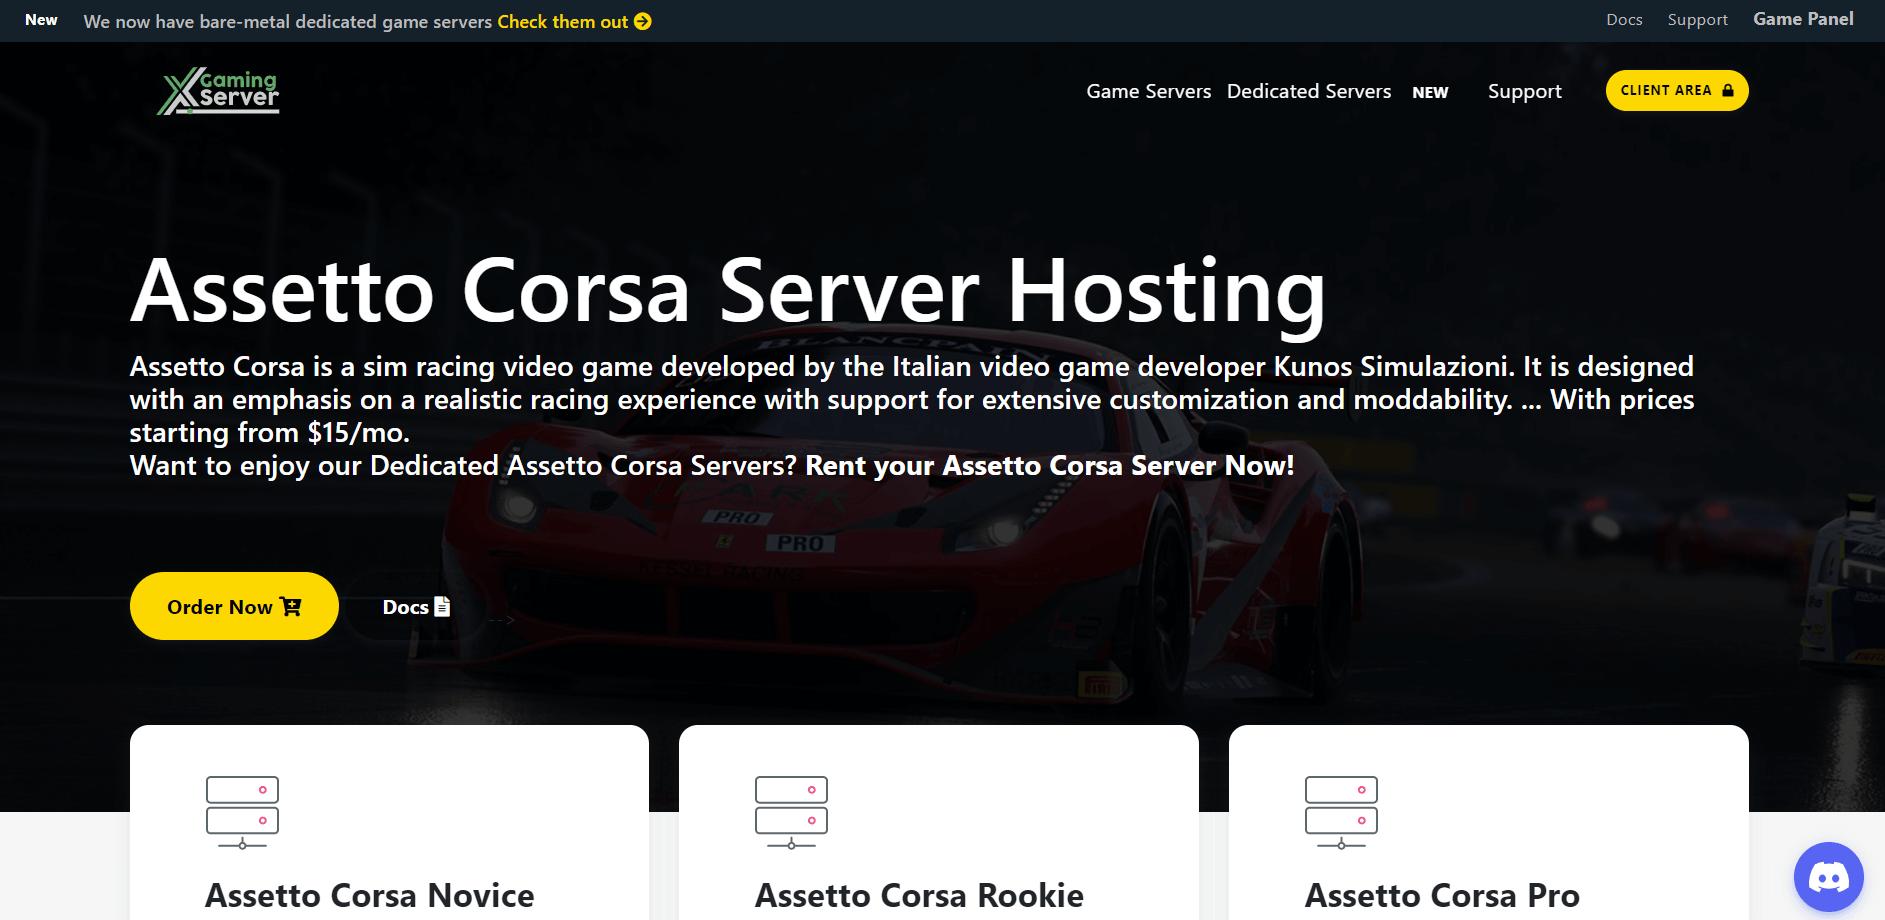Click the XGaming Server logo

click(x=218, y=92)
